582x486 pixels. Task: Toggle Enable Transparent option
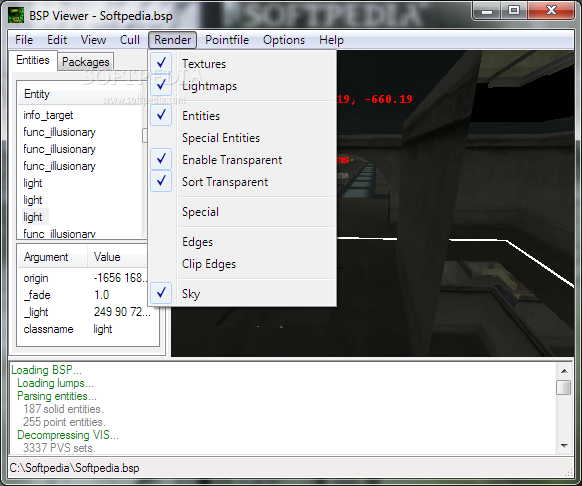(242, 160)
